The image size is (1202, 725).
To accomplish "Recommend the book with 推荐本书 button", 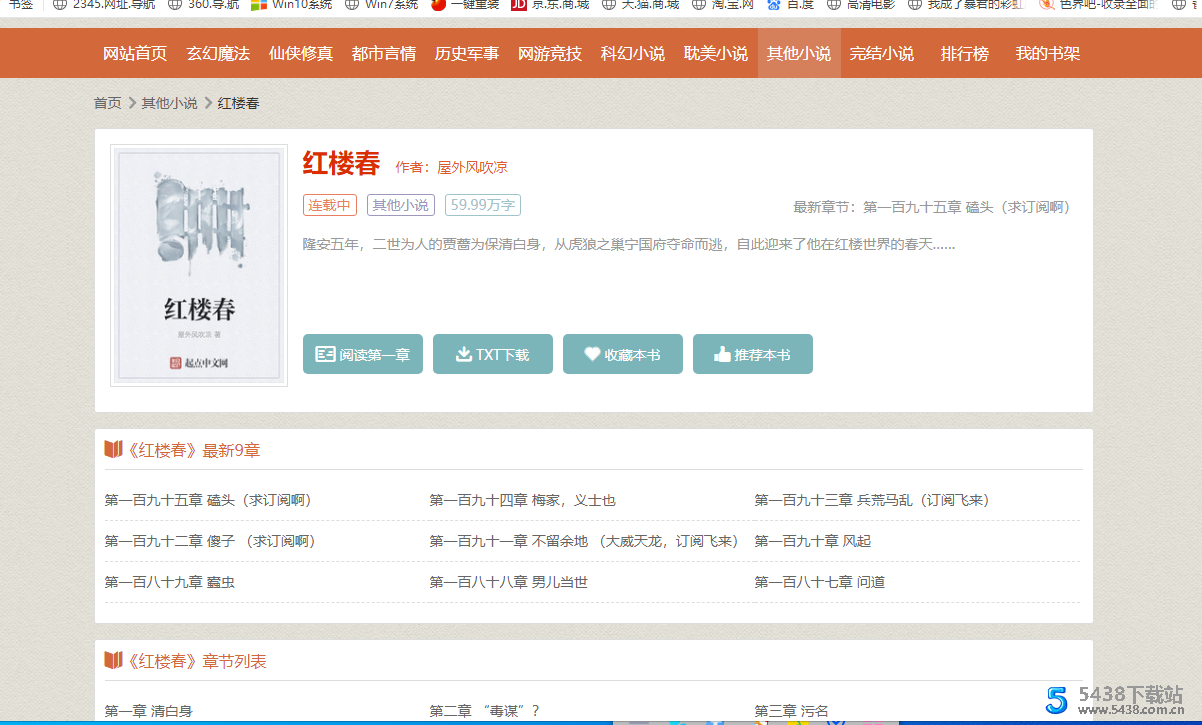I will click(752, 355).
